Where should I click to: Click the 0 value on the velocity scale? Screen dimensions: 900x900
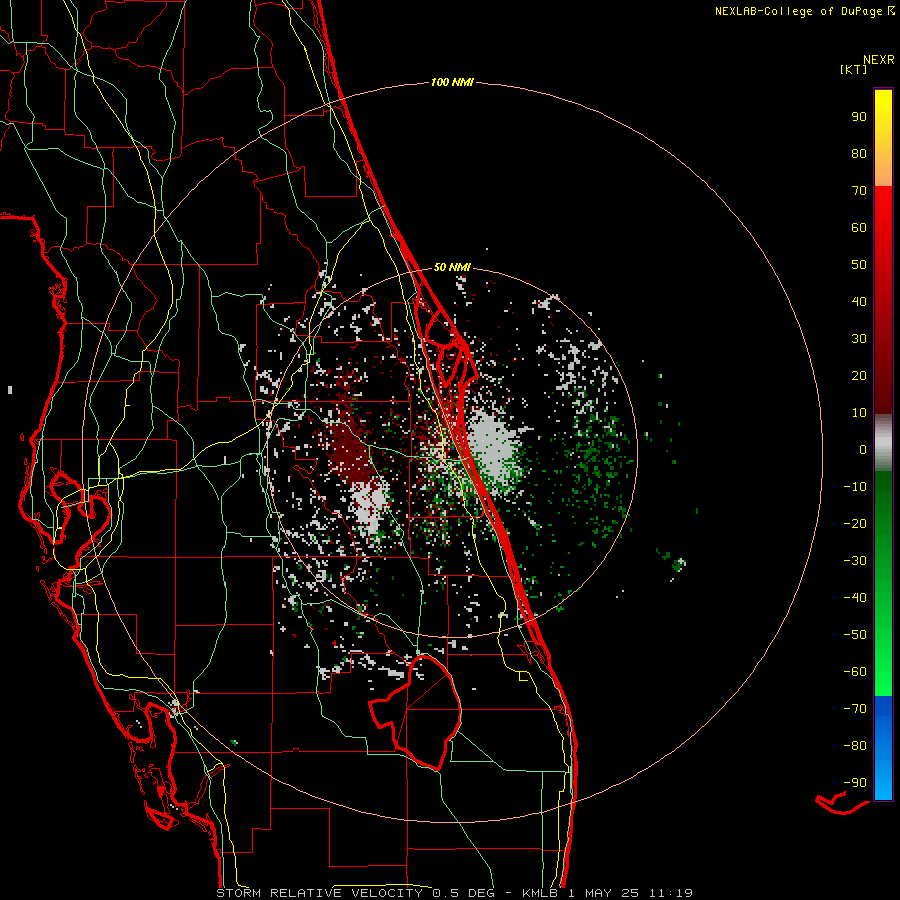point(863,450)
